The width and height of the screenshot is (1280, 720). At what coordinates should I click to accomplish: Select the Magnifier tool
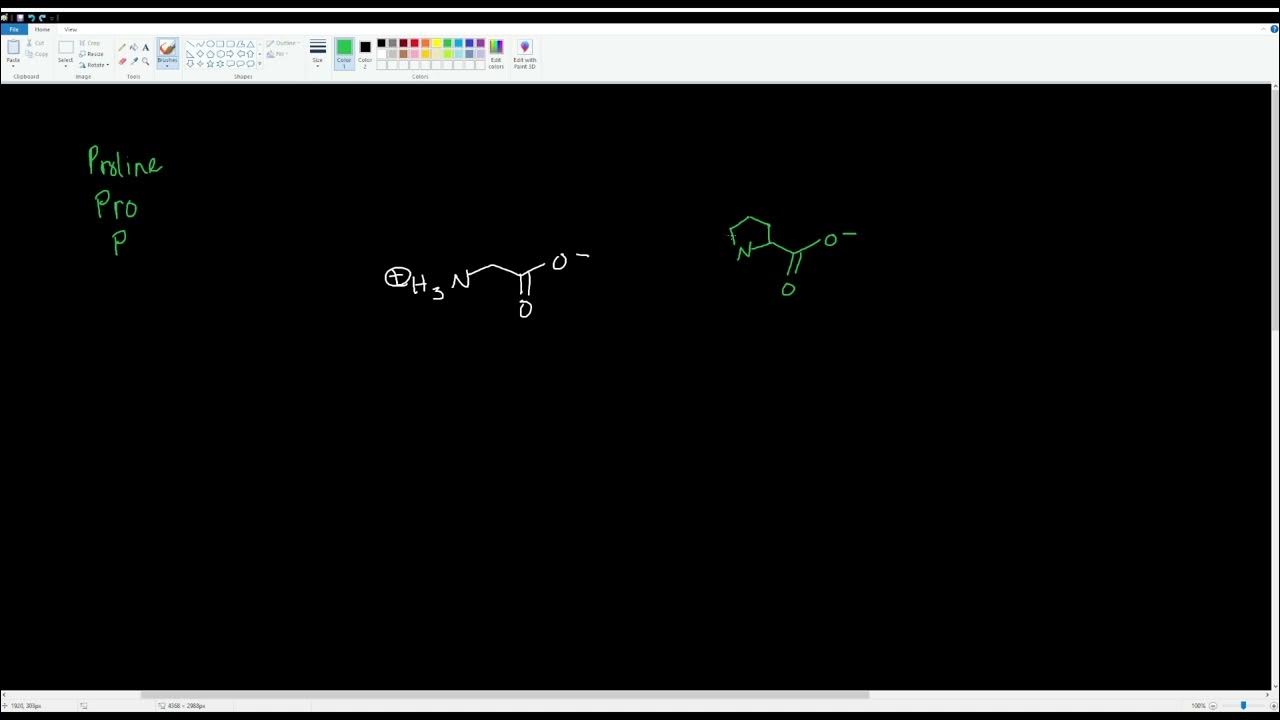pos(145,61)
